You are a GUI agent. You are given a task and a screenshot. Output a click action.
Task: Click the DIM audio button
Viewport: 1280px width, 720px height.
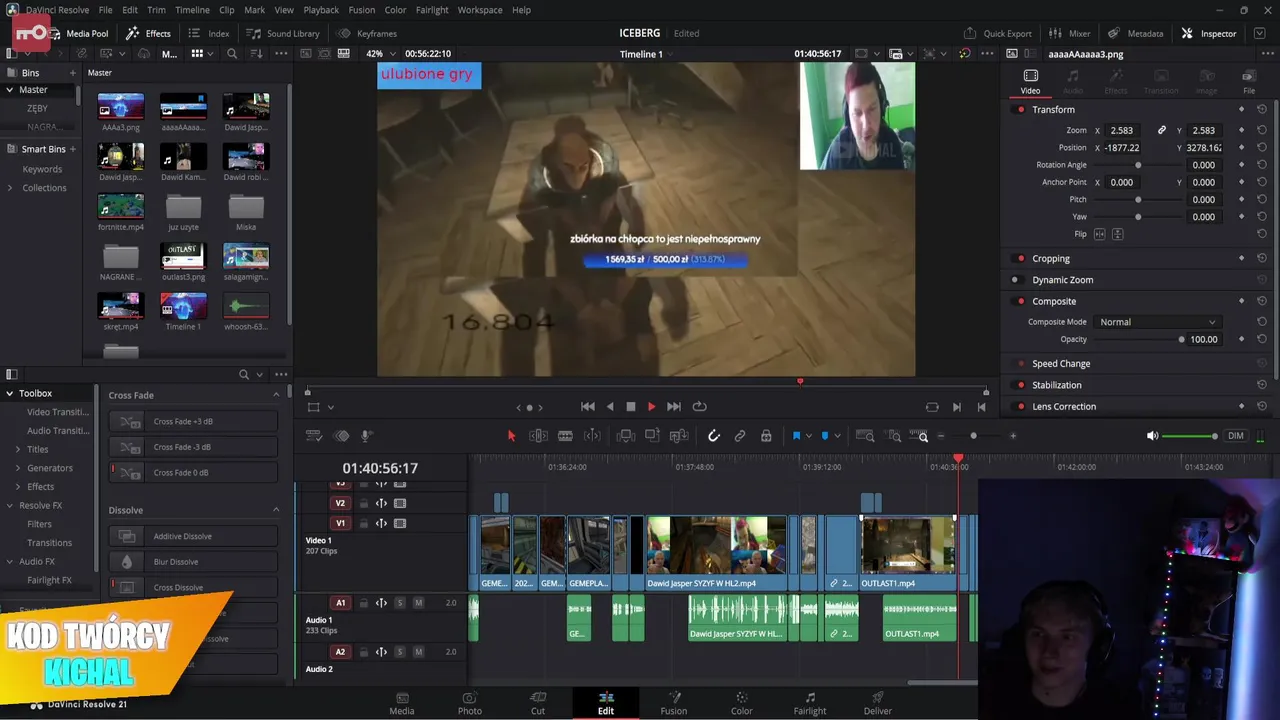[1236, 436]
